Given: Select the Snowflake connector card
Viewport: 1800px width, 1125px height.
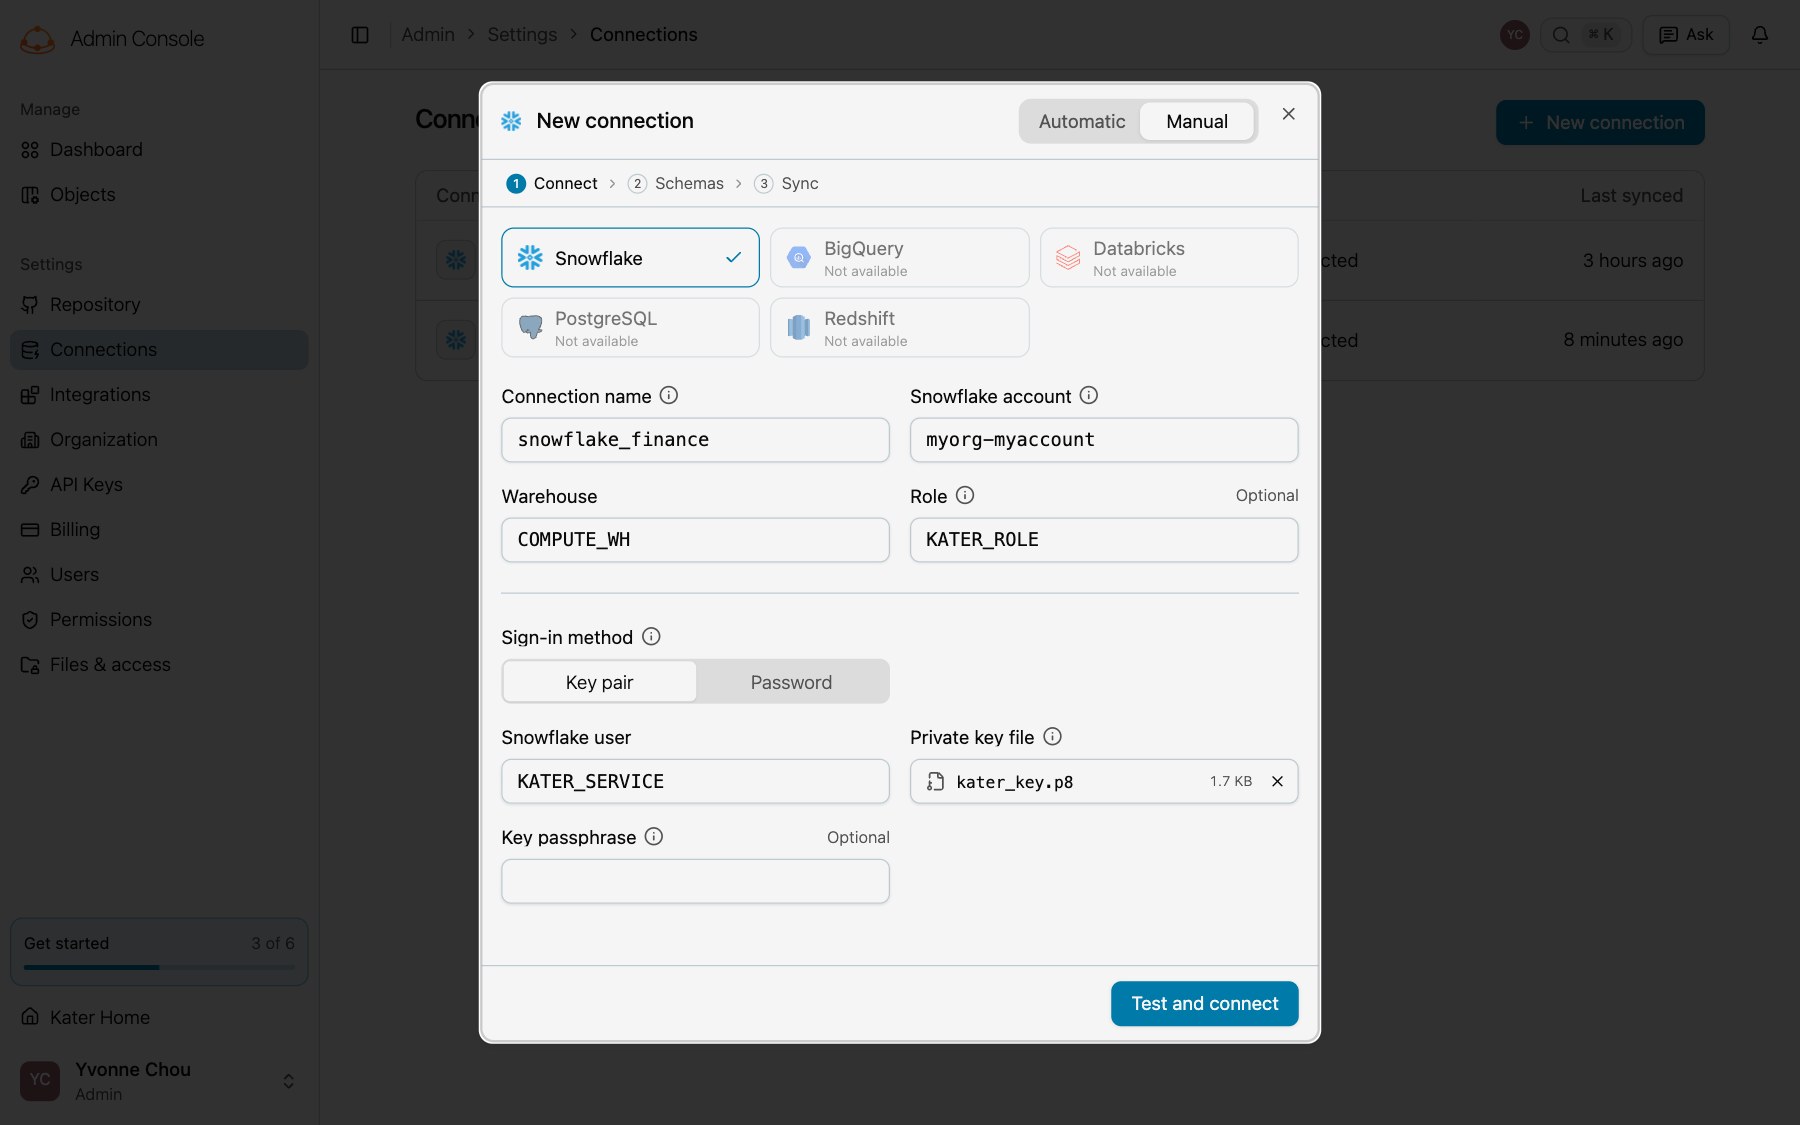Looking at the screenshot, I should tap(630, 258).
